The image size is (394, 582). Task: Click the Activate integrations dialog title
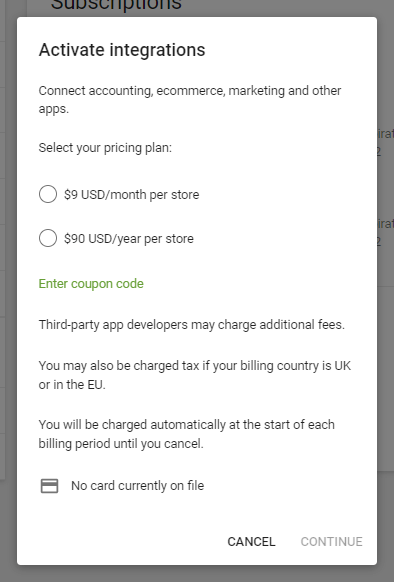coord(122,50)
